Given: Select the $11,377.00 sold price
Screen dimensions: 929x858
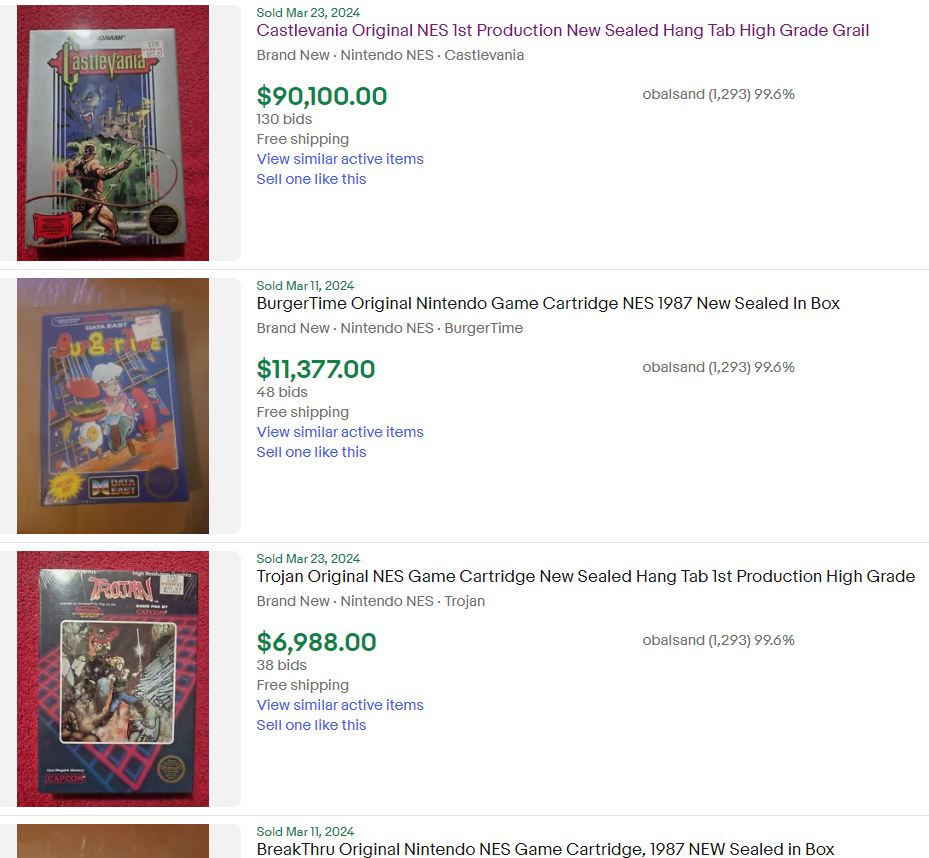Looking at the screenshot, I should (x=315, y=370).
